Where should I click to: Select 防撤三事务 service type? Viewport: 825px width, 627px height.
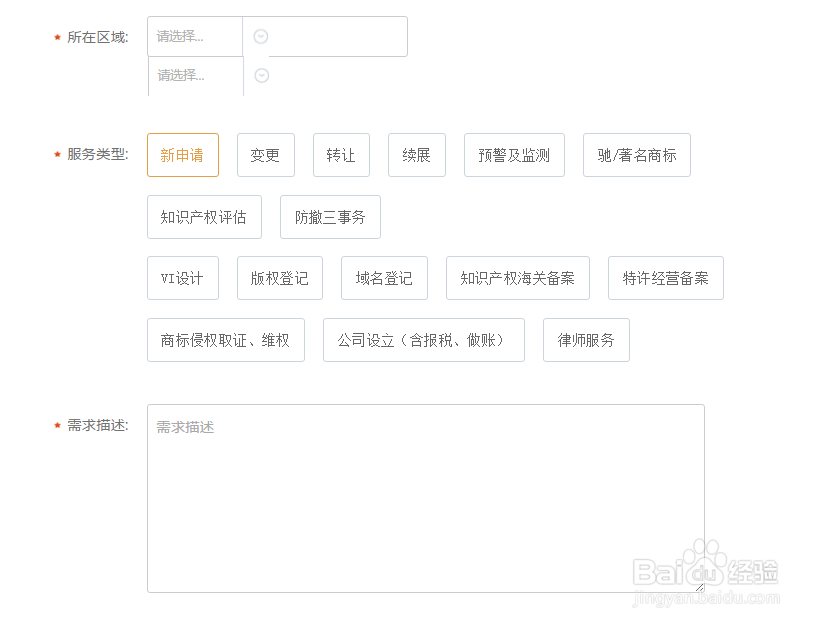tap(330, 217)
